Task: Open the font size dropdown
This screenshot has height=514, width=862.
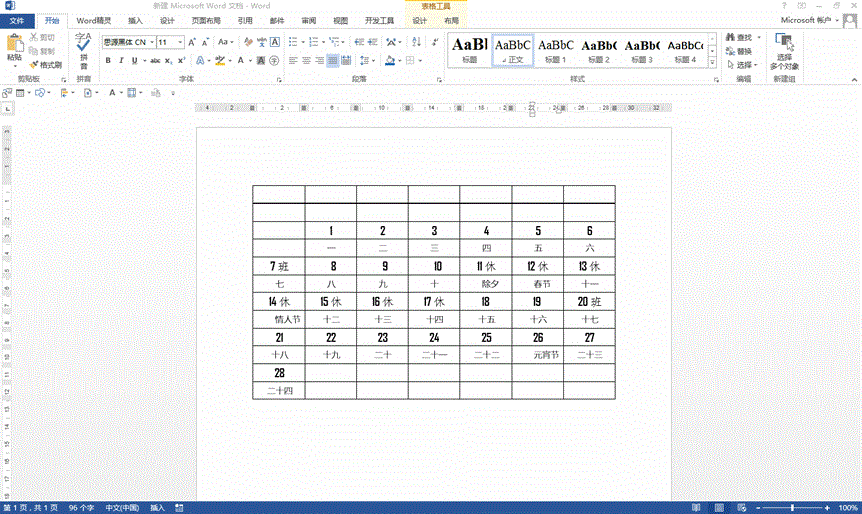Action: (x=180, y=42)
